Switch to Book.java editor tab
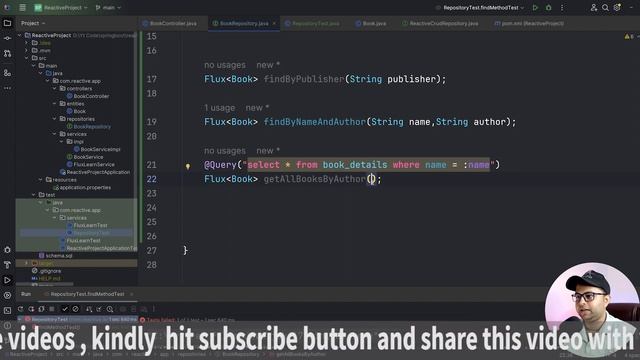 pos(371,24)
